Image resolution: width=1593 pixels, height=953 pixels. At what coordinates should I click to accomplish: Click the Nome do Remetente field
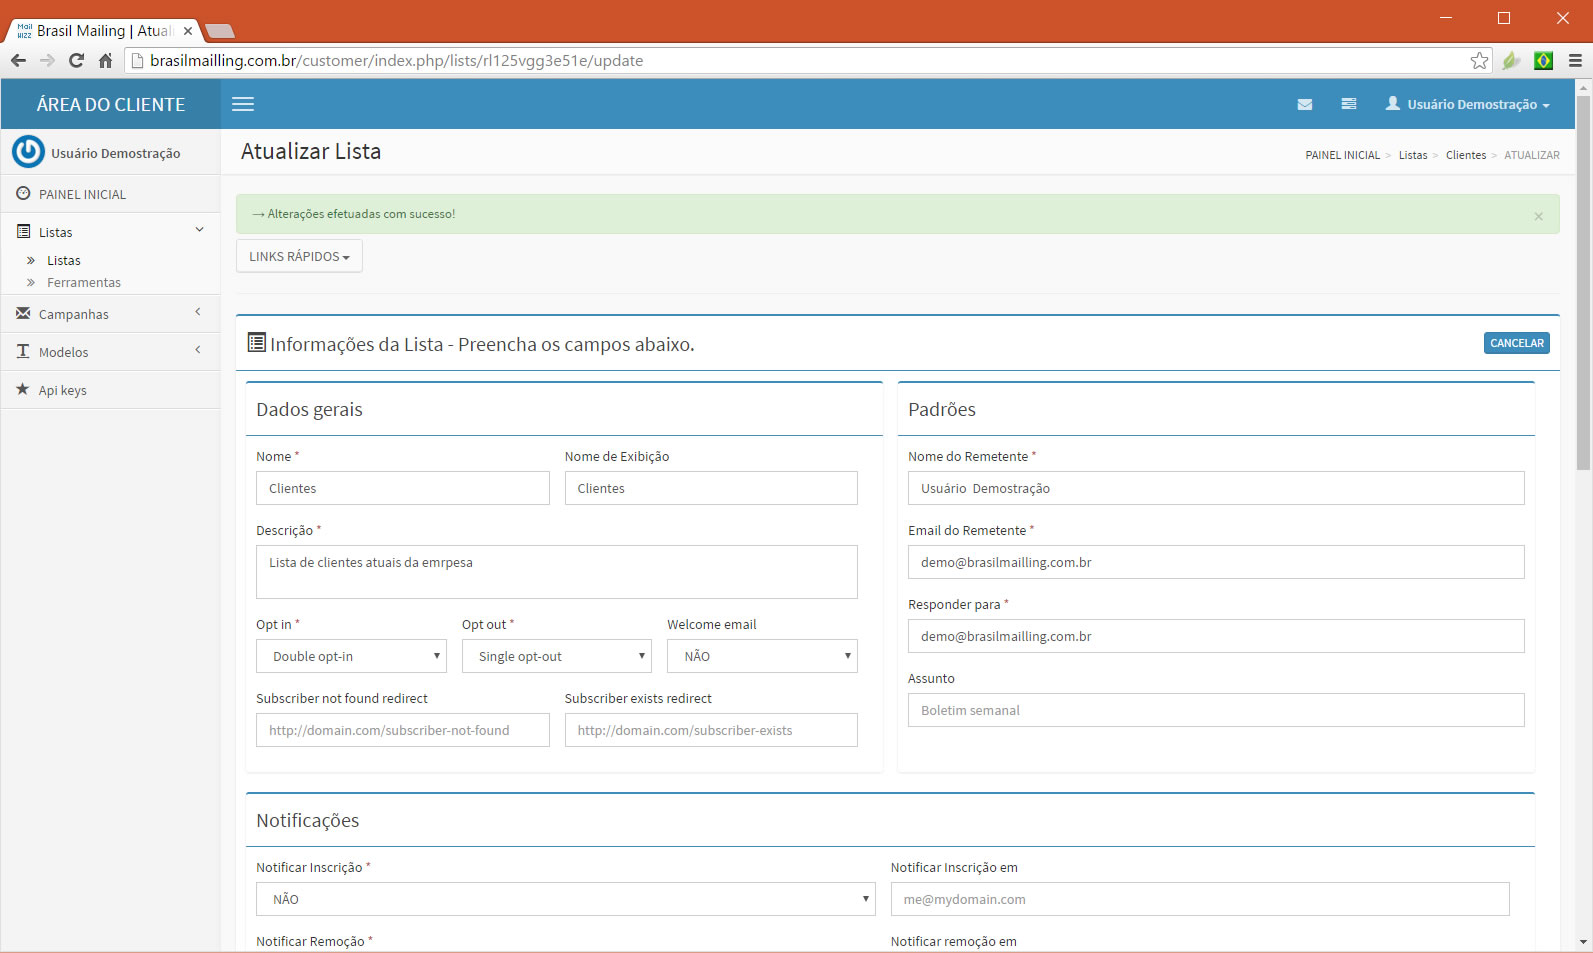click(x=1216, y=488)
